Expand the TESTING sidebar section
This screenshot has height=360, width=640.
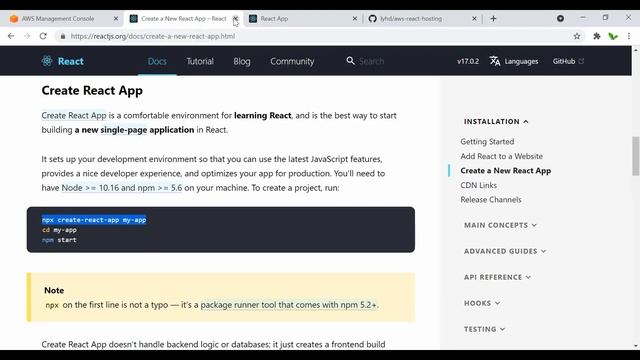[484, 329]
